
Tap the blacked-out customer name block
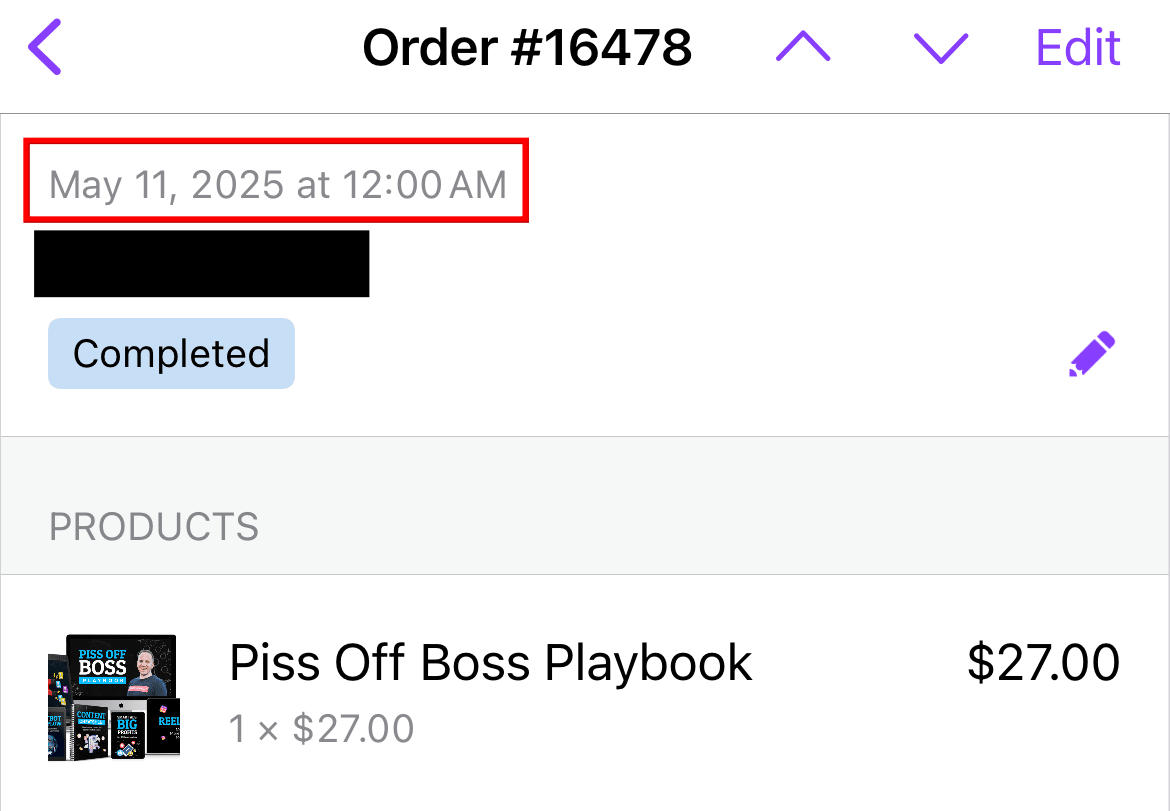click(201, 264)
